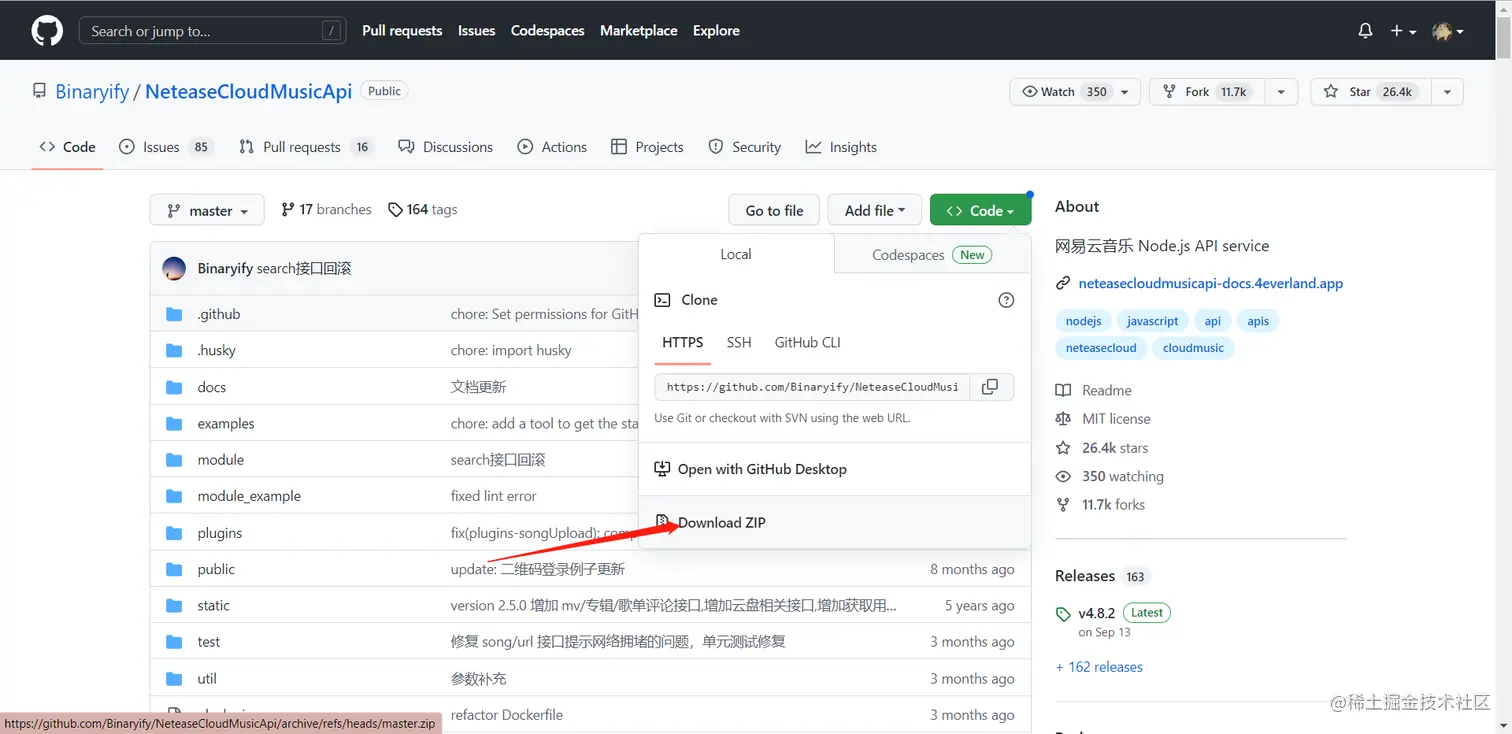
Task: Select the HTTPS clone option
Action: coord(683,342)
